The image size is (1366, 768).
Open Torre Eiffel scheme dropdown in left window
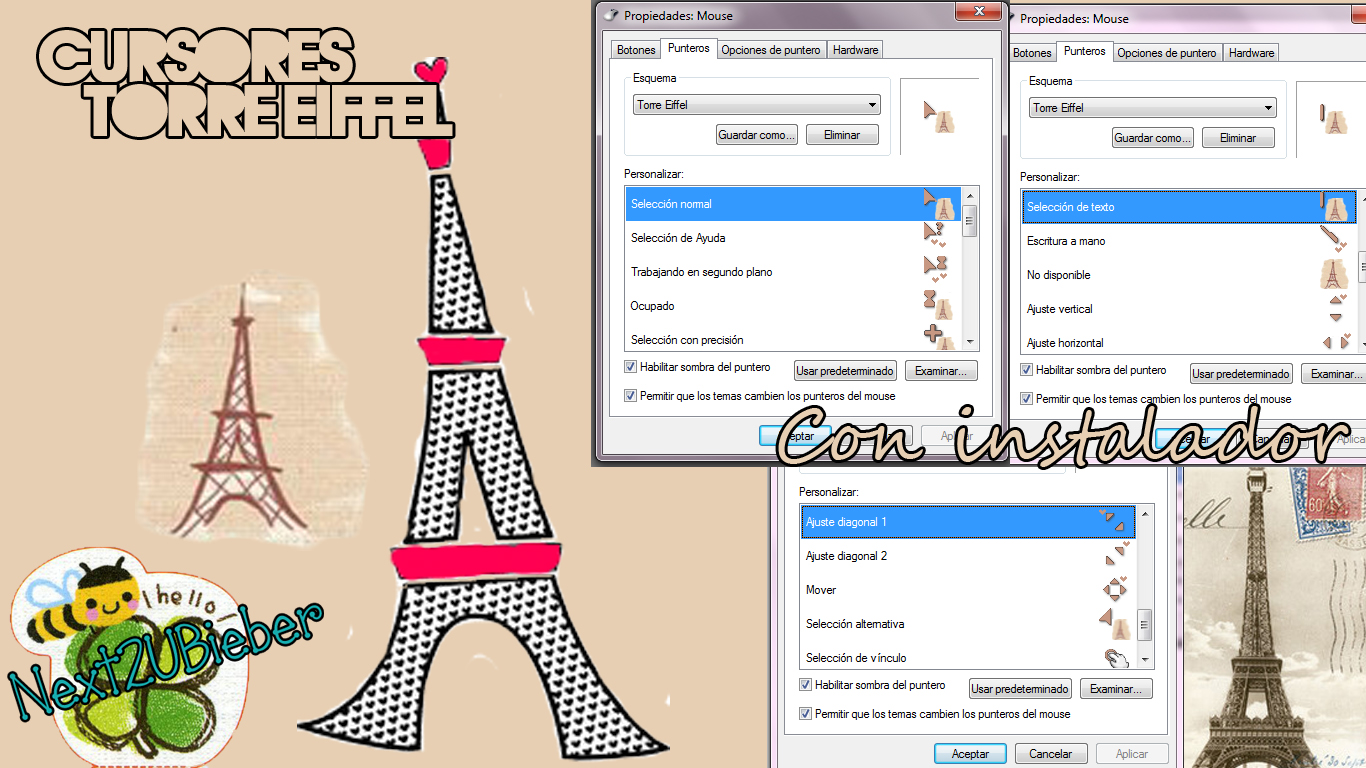(757, 105)
